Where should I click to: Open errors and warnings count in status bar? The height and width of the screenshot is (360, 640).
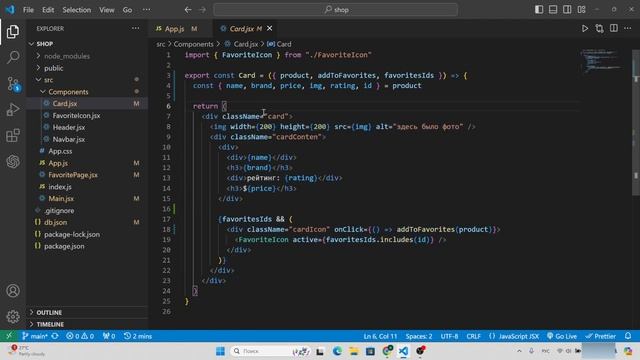[x=80, y=336]
